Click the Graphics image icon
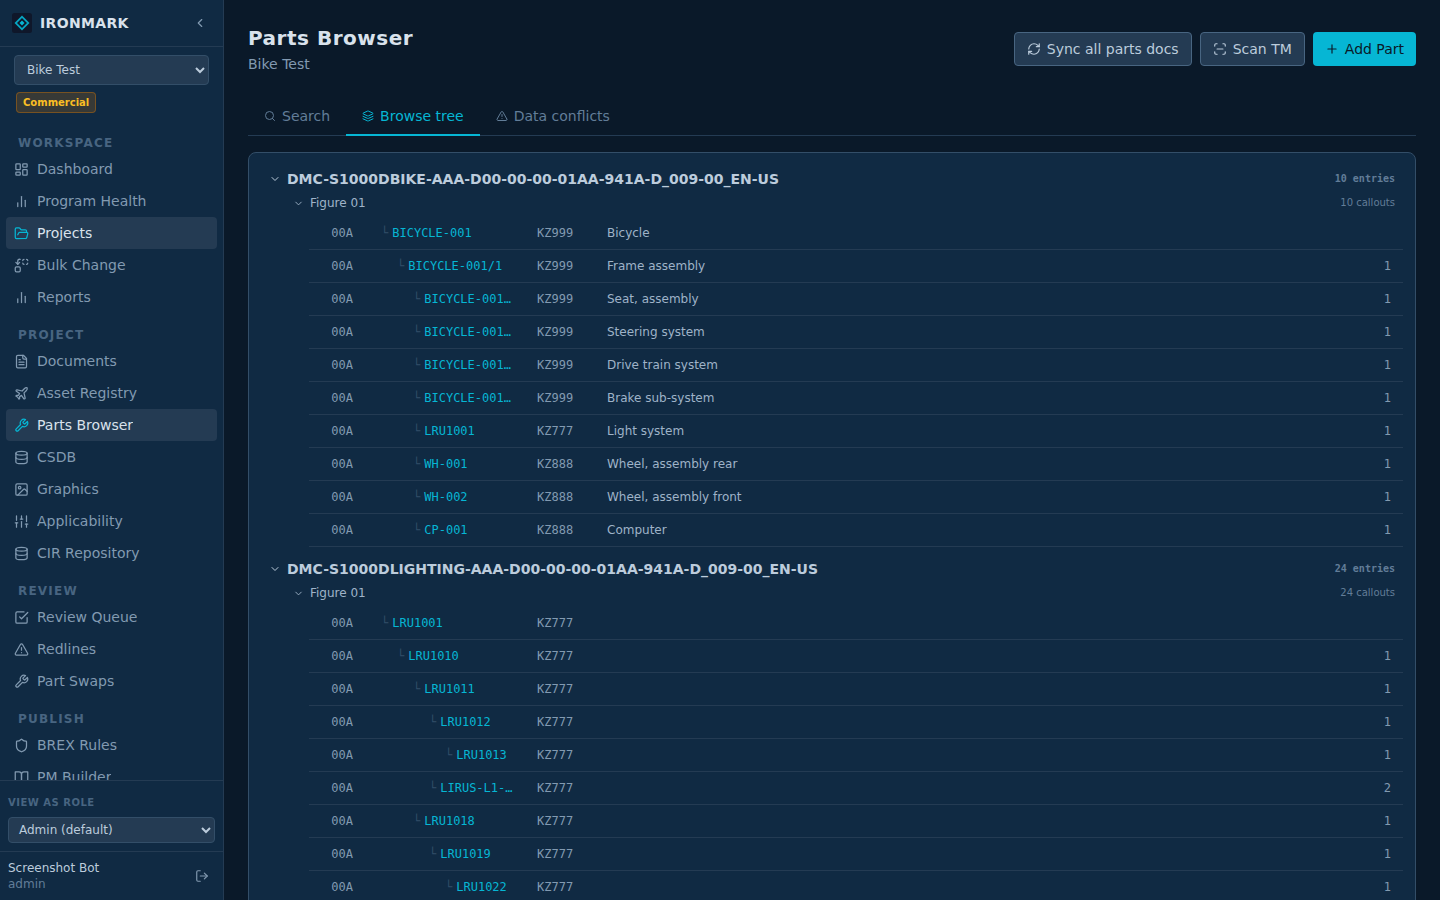The image size is (1440, 900). pos(21,490)
